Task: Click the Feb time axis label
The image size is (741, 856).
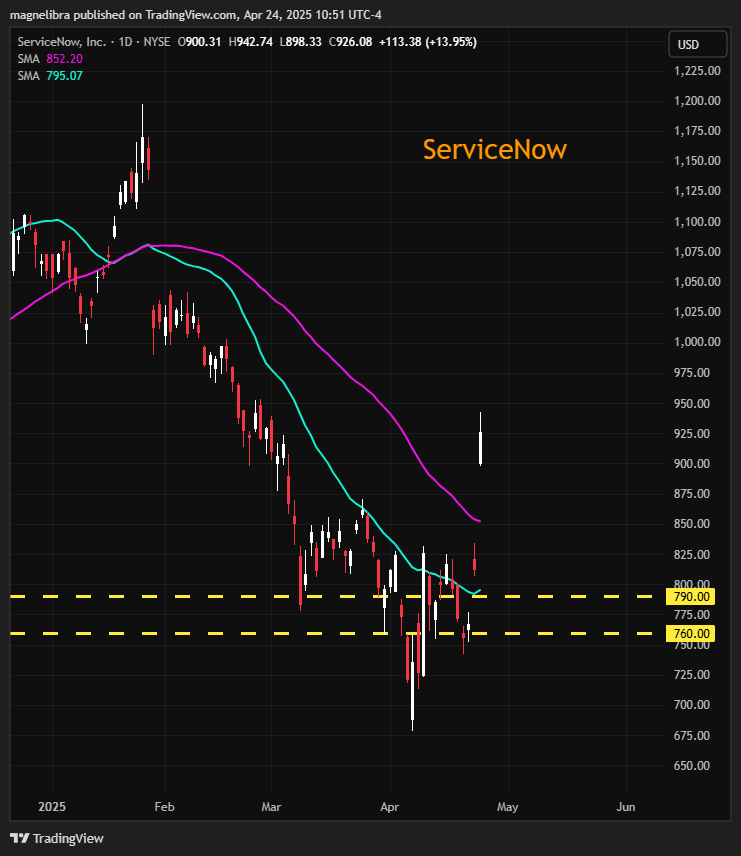Action: pyautogui.click(x=164, y=806)
